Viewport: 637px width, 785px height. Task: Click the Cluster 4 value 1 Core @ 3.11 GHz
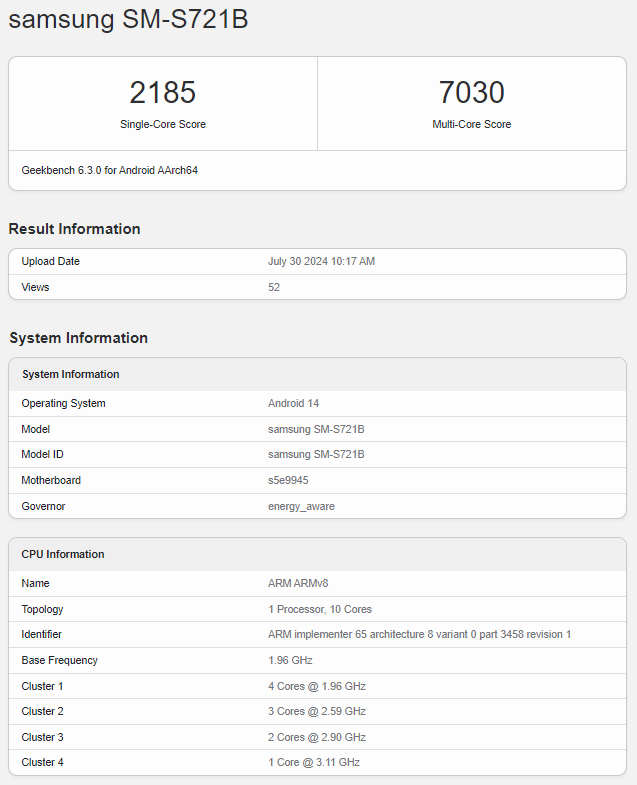point(314,763)
